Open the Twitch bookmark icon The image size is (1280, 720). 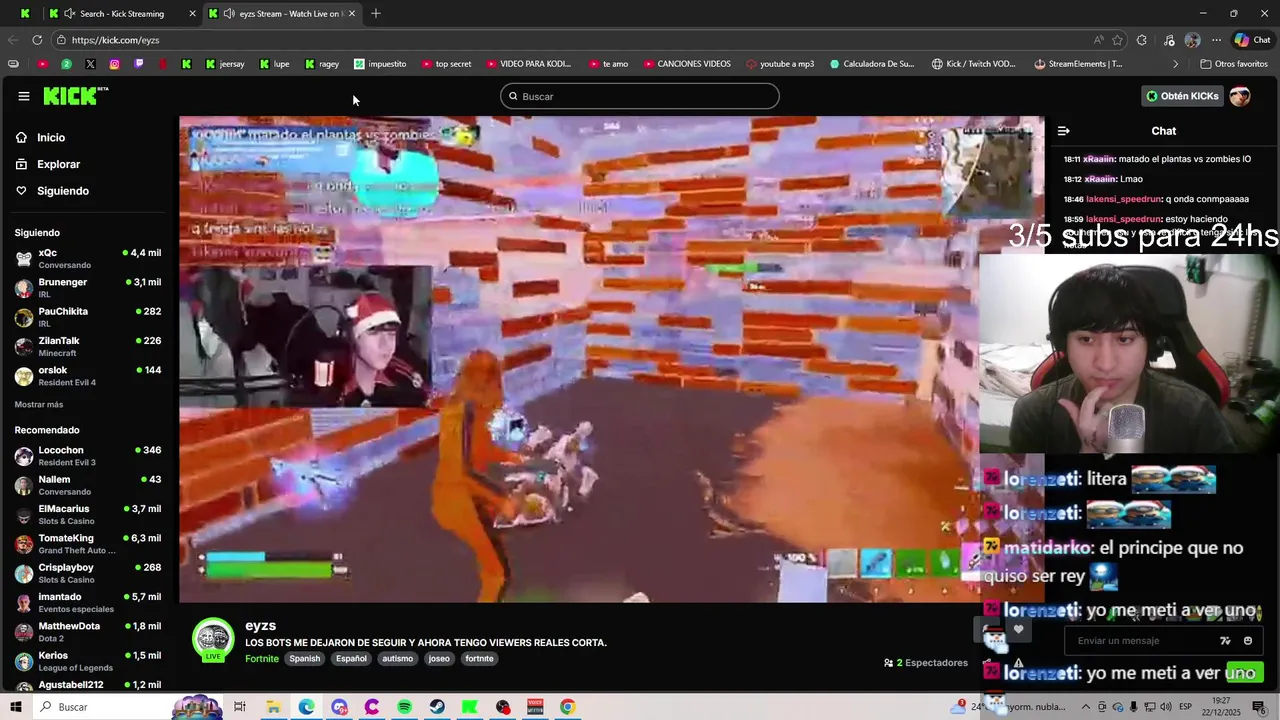tap(138, 64)
